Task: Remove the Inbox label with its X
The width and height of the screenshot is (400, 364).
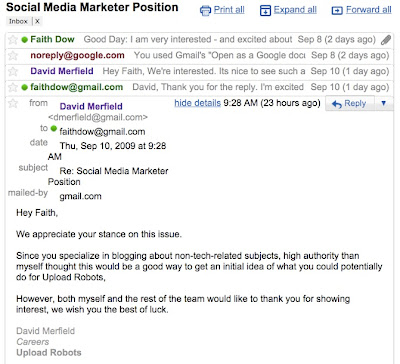Action: click(37, 21)
